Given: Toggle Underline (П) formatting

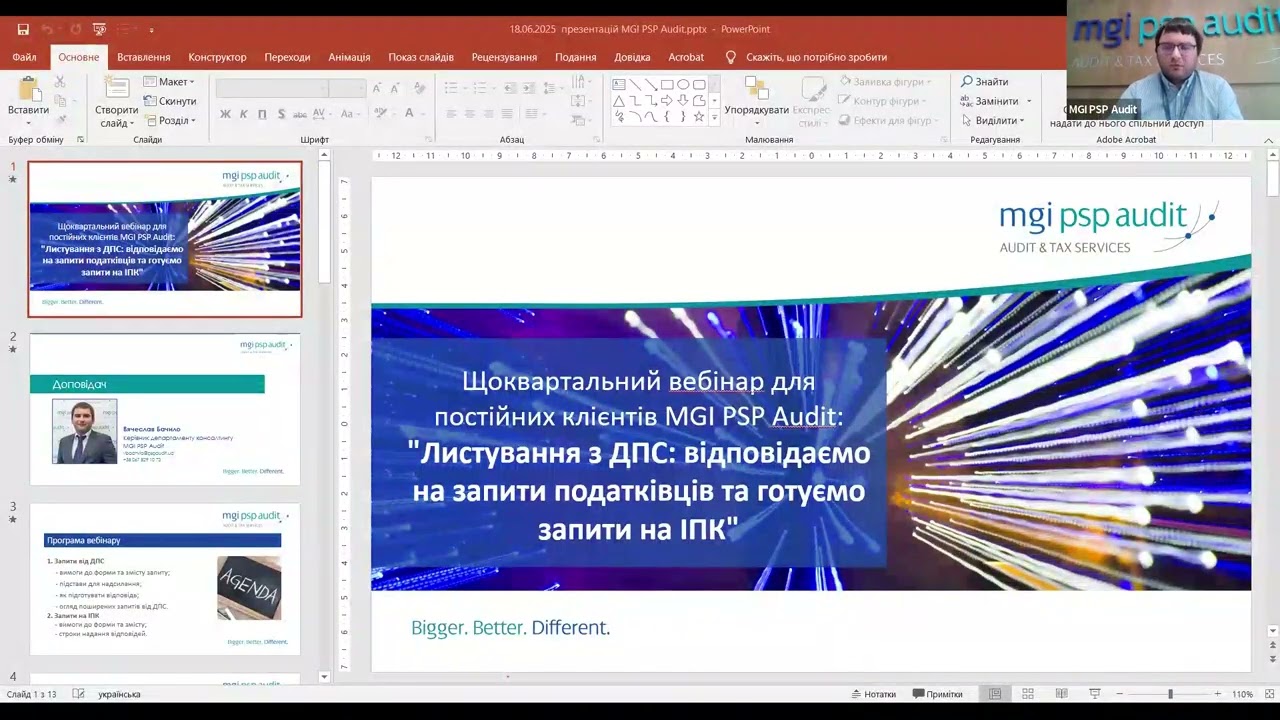Looking at the screenshot, I should tap(262, 114).
